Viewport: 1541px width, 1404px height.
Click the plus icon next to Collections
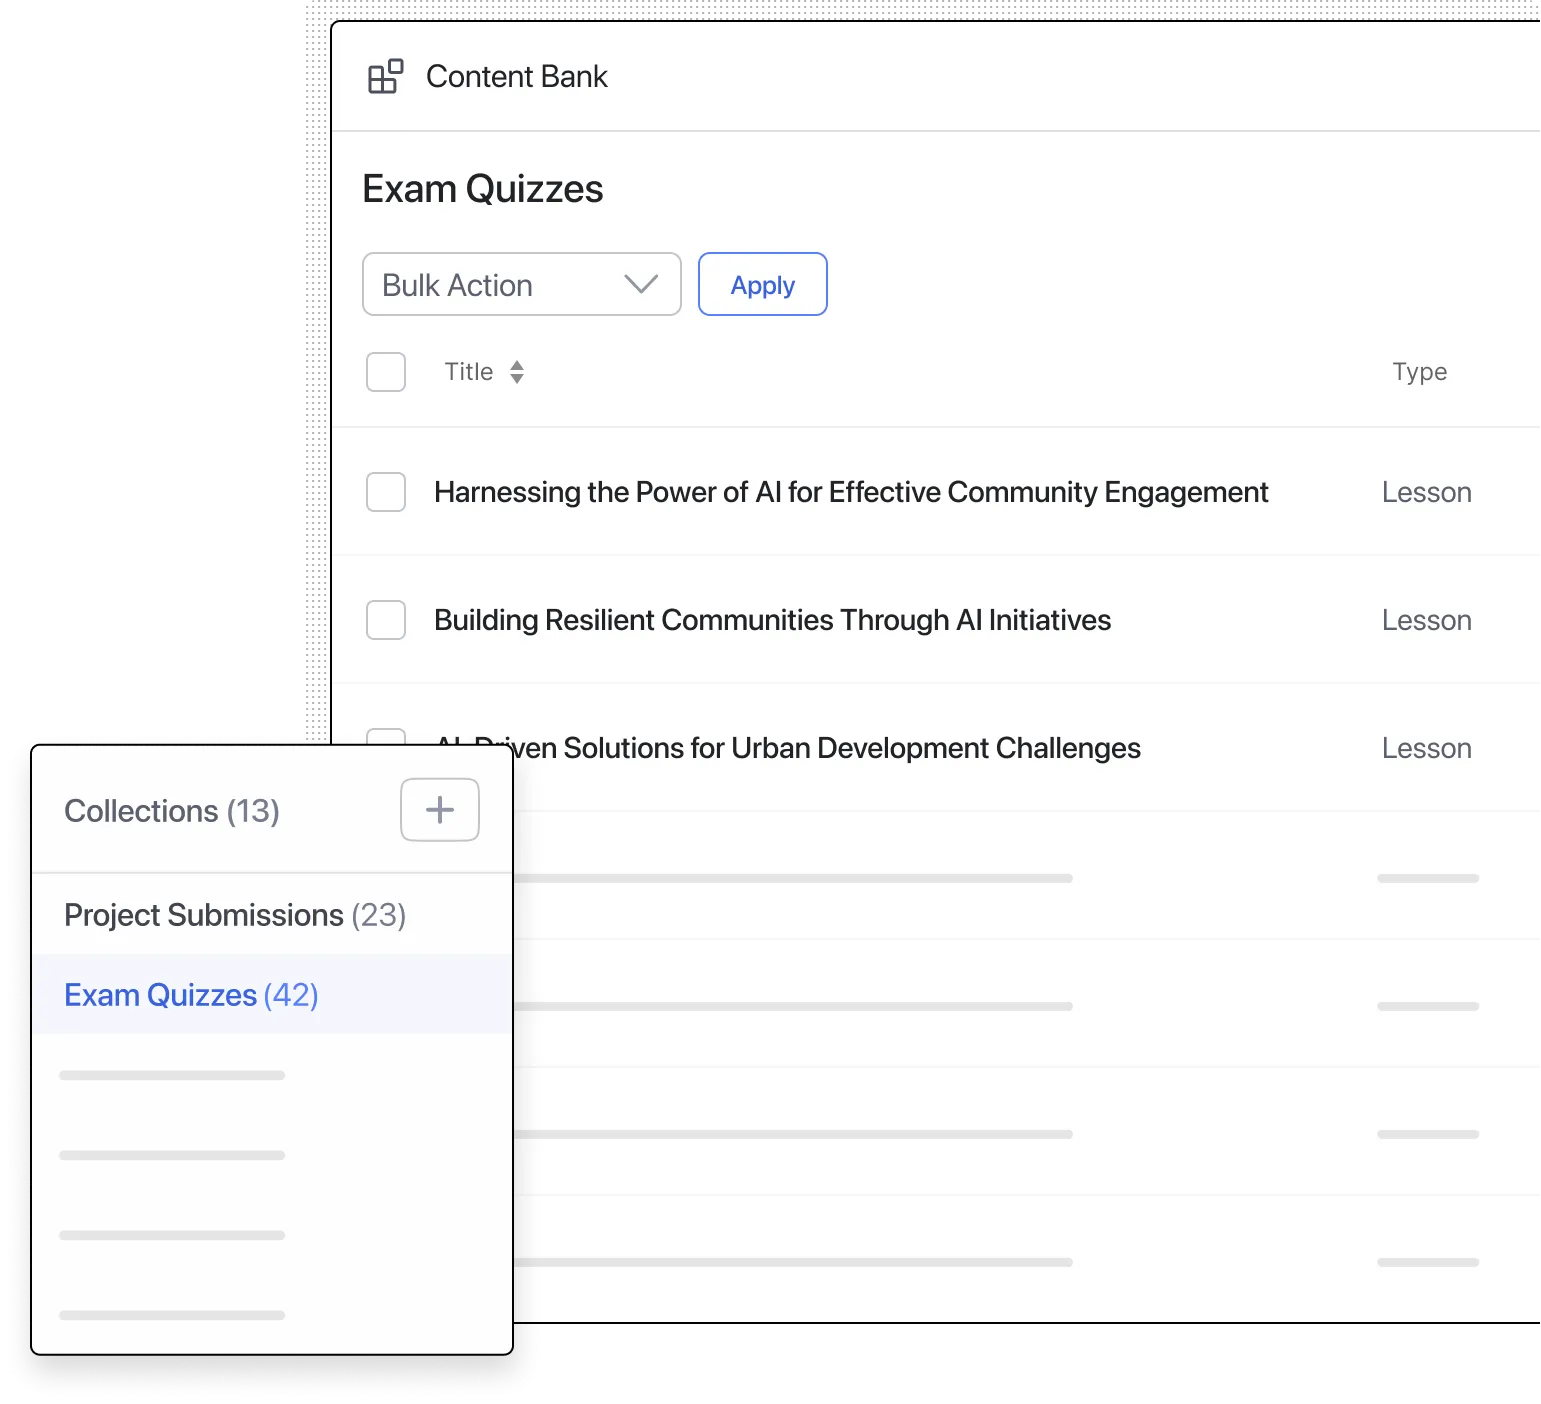click(x=439, y=810)
